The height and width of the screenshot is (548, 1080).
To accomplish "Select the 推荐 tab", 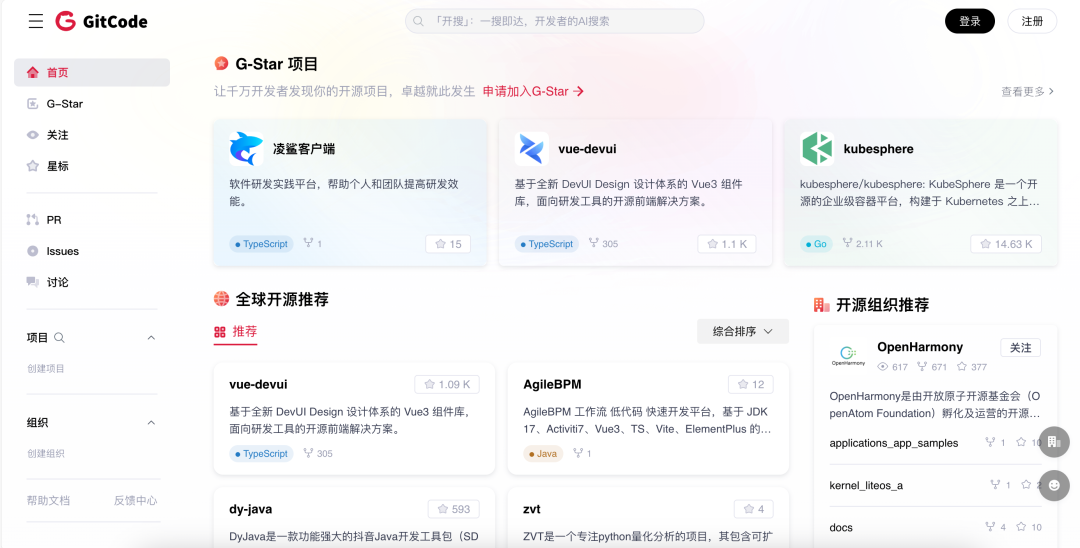I will point(236,332).
